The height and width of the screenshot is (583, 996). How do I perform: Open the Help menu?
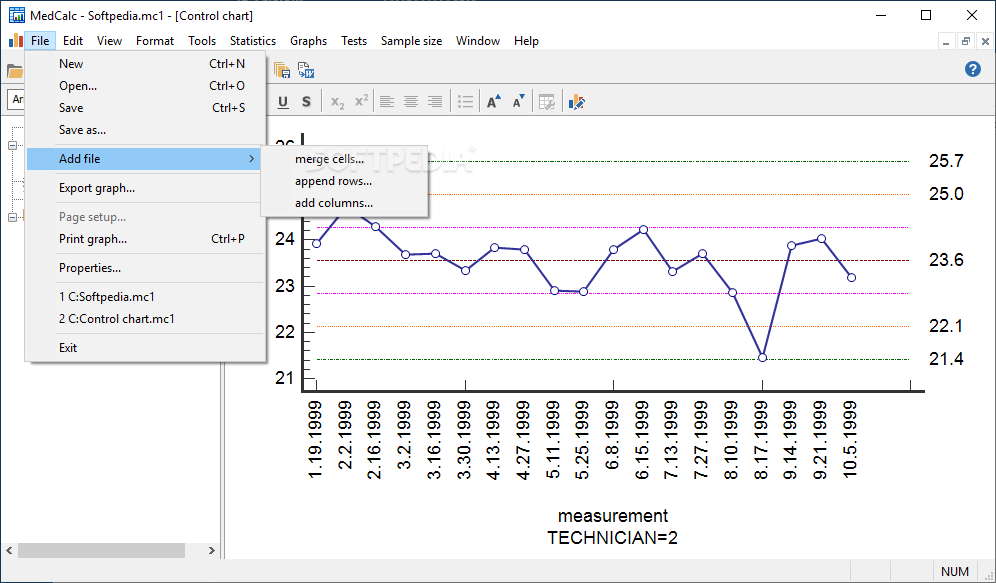(527, 41)
